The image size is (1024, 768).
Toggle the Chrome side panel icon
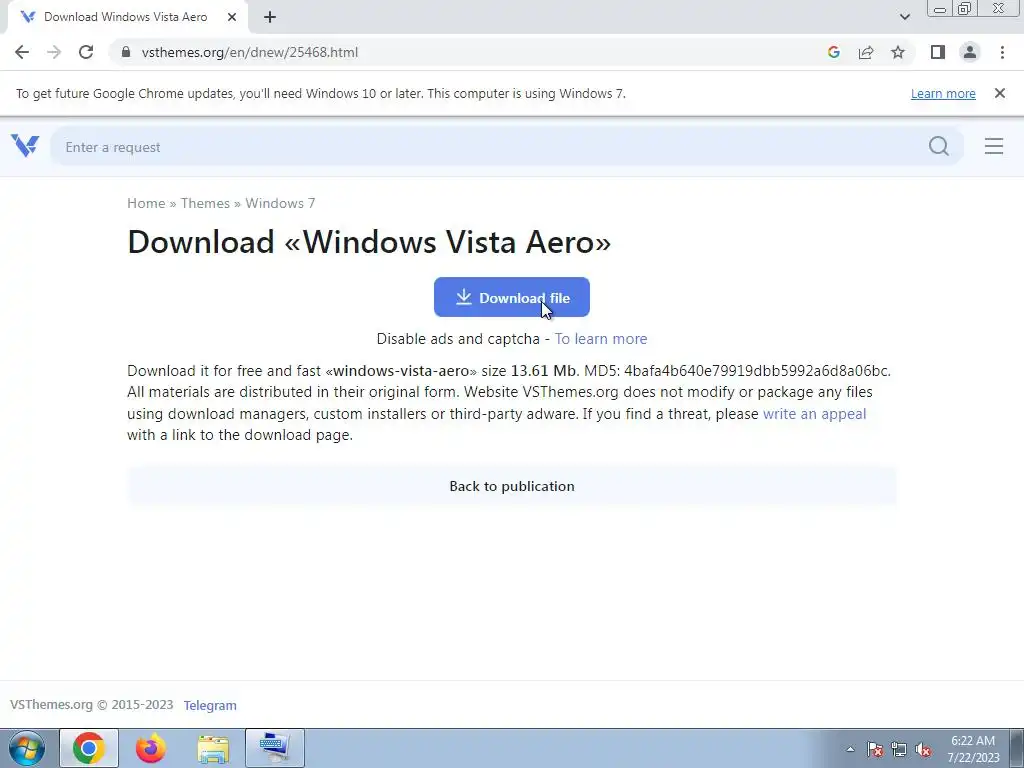tap(938, 52)
